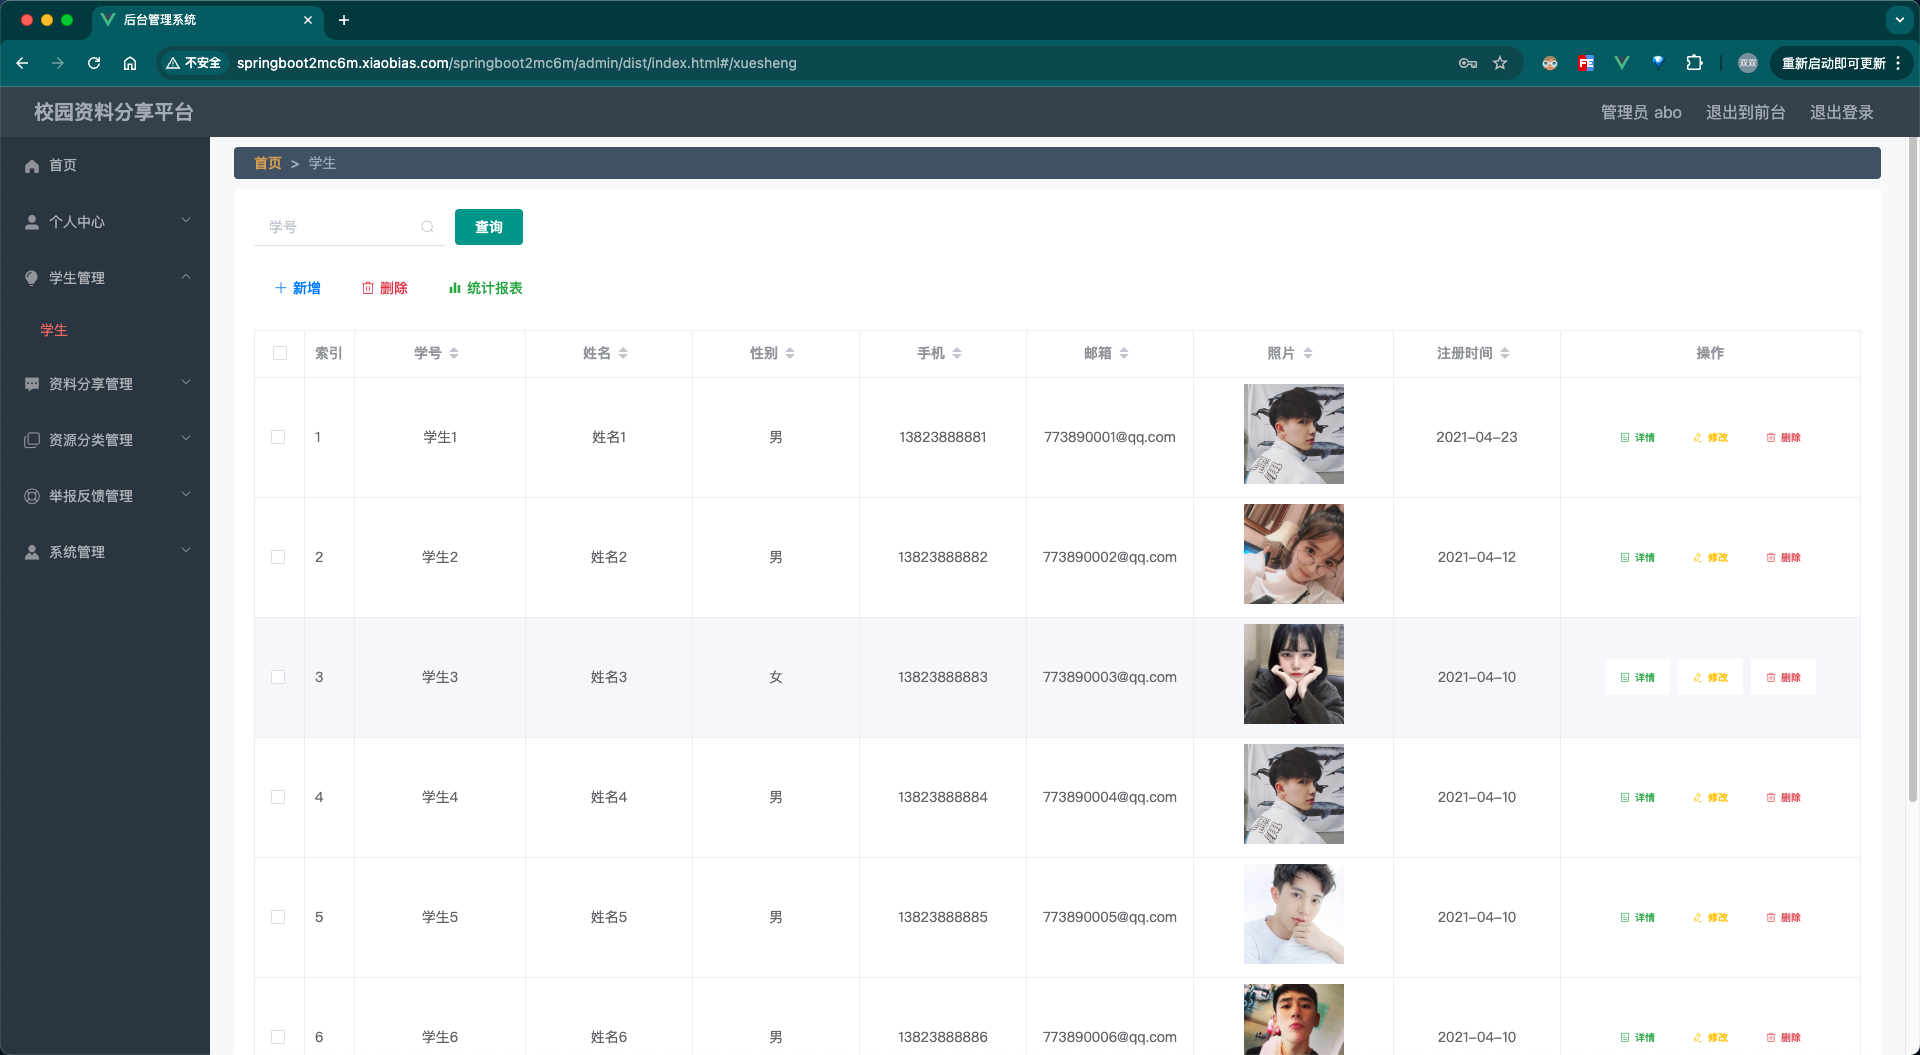The height and width of the screenshot is (1055, 1920).
Task: Select the 学生 submenu item
Action: [x=105, y=330]
